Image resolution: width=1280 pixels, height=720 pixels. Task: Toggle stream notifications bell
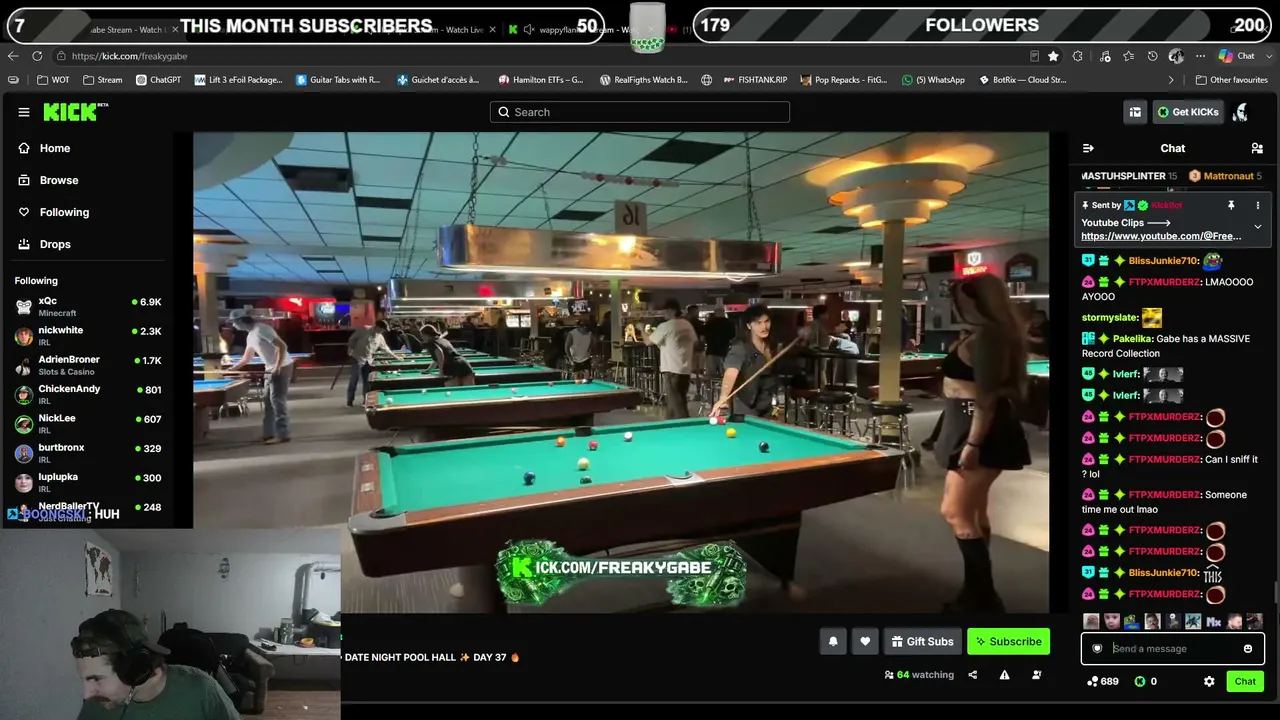click(833, 642)
